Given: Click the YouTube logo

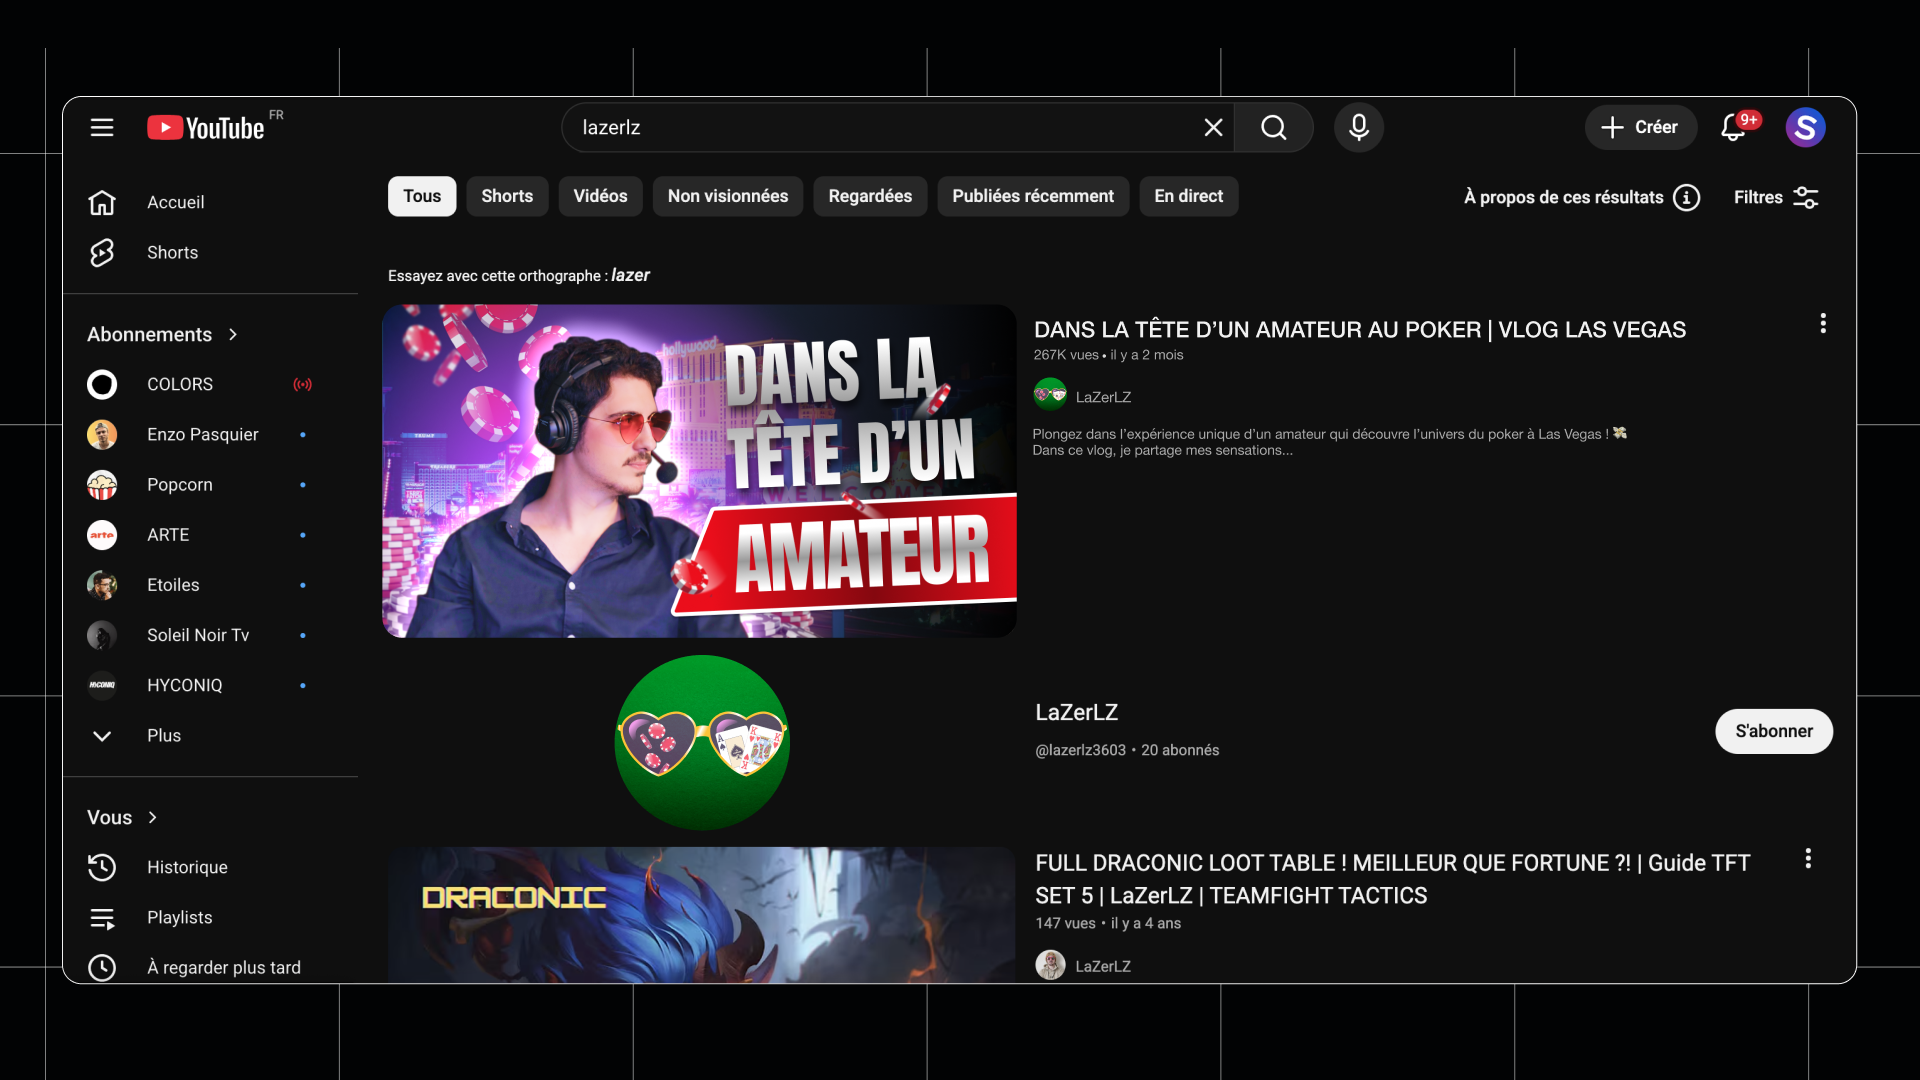Looking at the screenshot, I should (208, 127).
